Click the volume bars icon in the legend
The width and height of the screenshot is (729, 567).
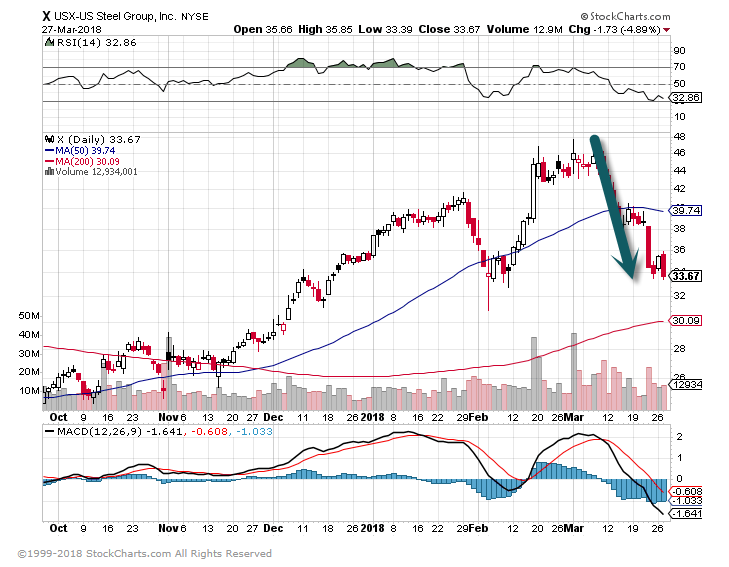(49, 171)
